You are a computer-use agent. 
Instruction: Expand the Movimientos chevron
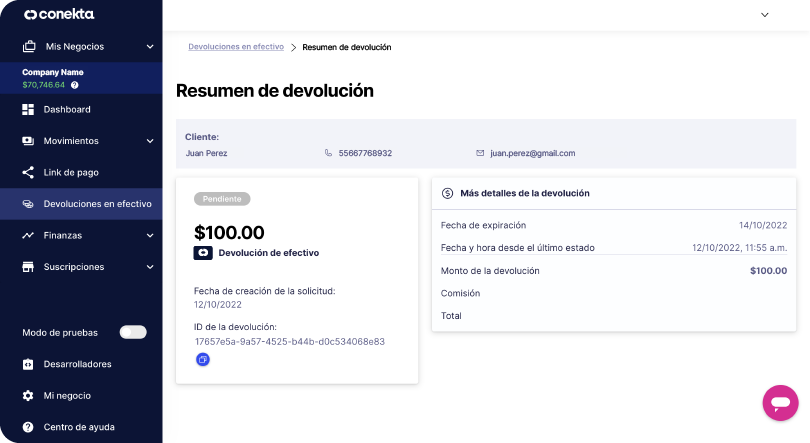coord(150,141)
